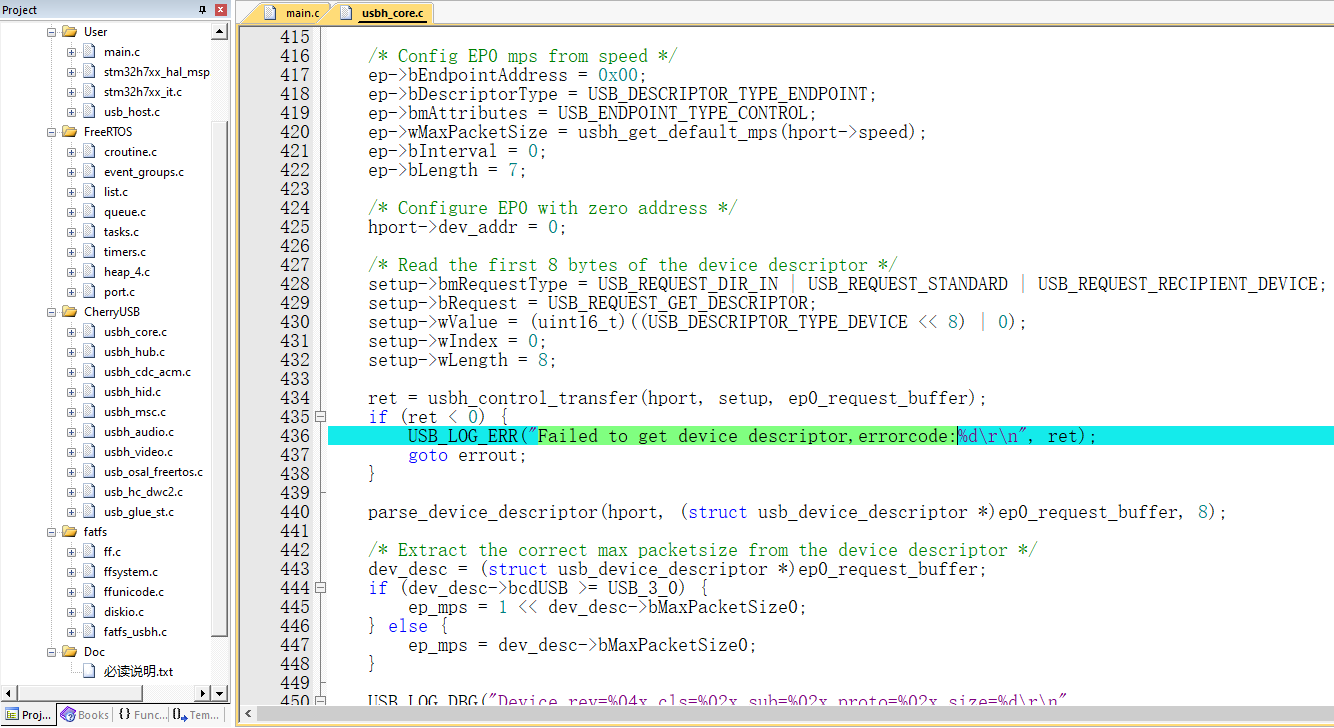Click the fatfs_usbh.c file icon
1334x728 pixels.
click(x=90, y=632)
